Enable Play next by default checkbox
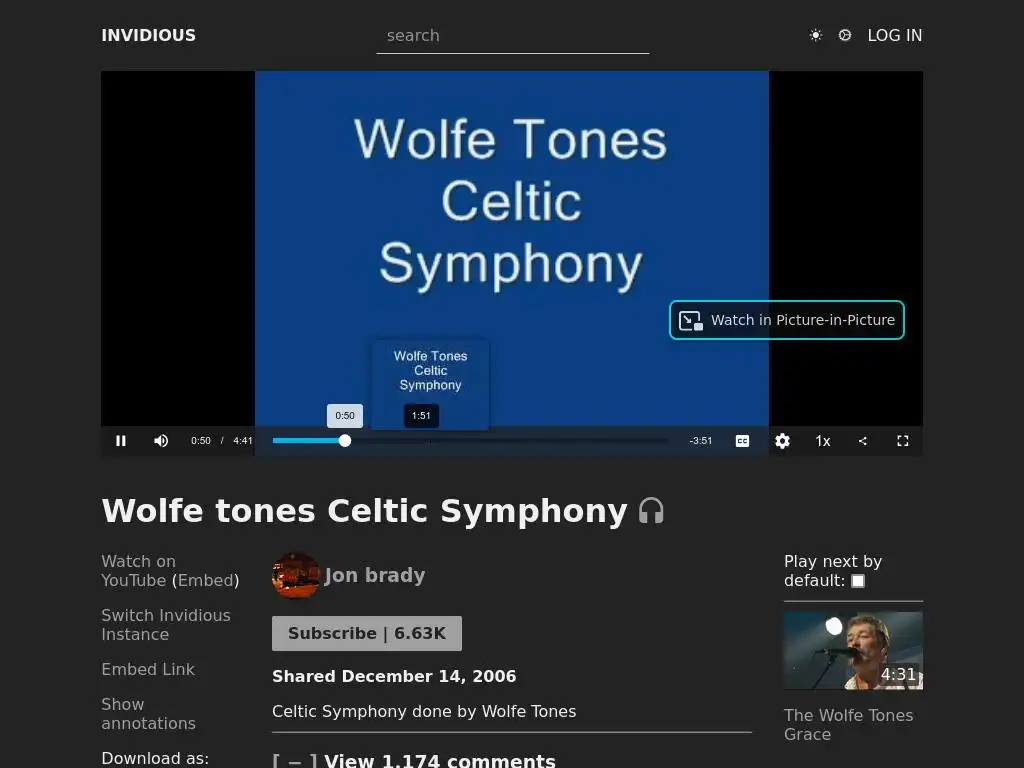Image resolution: width=1024 pixels, height=768 pixels. 858,581
